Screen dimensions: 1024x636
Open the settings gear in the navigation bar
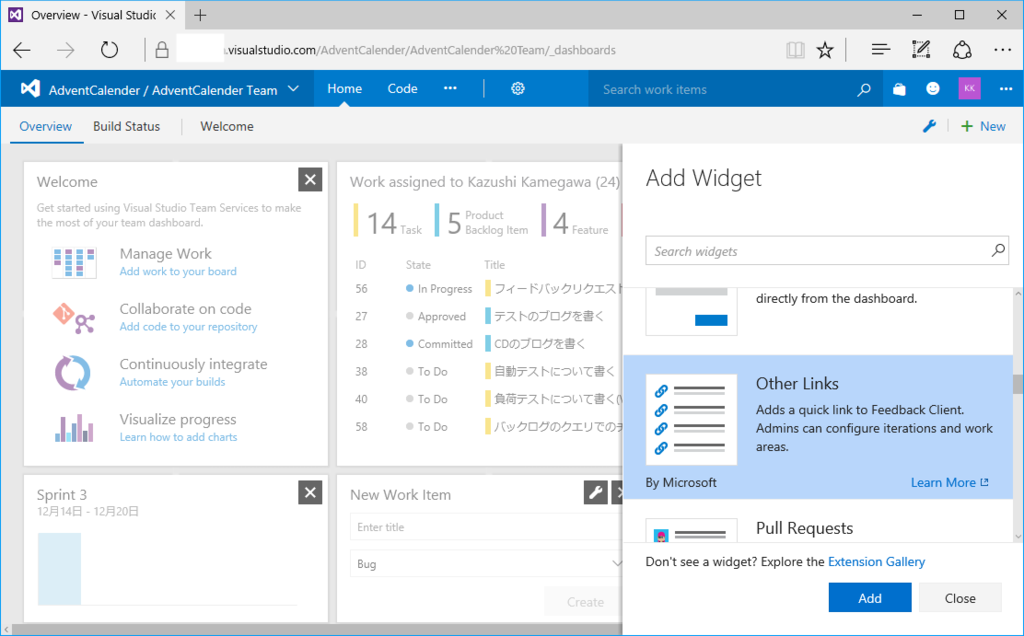pos(518,89)
